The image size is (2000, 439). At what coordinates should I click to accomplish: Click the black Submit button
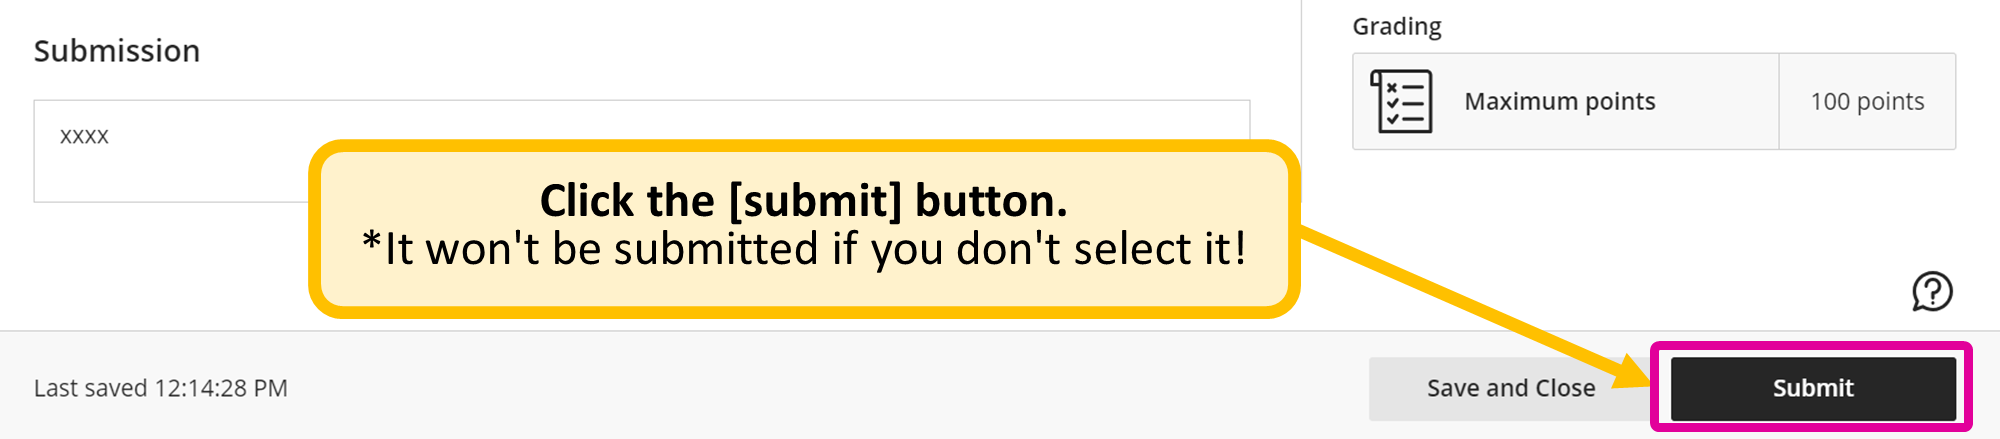tap(1812, 388)
